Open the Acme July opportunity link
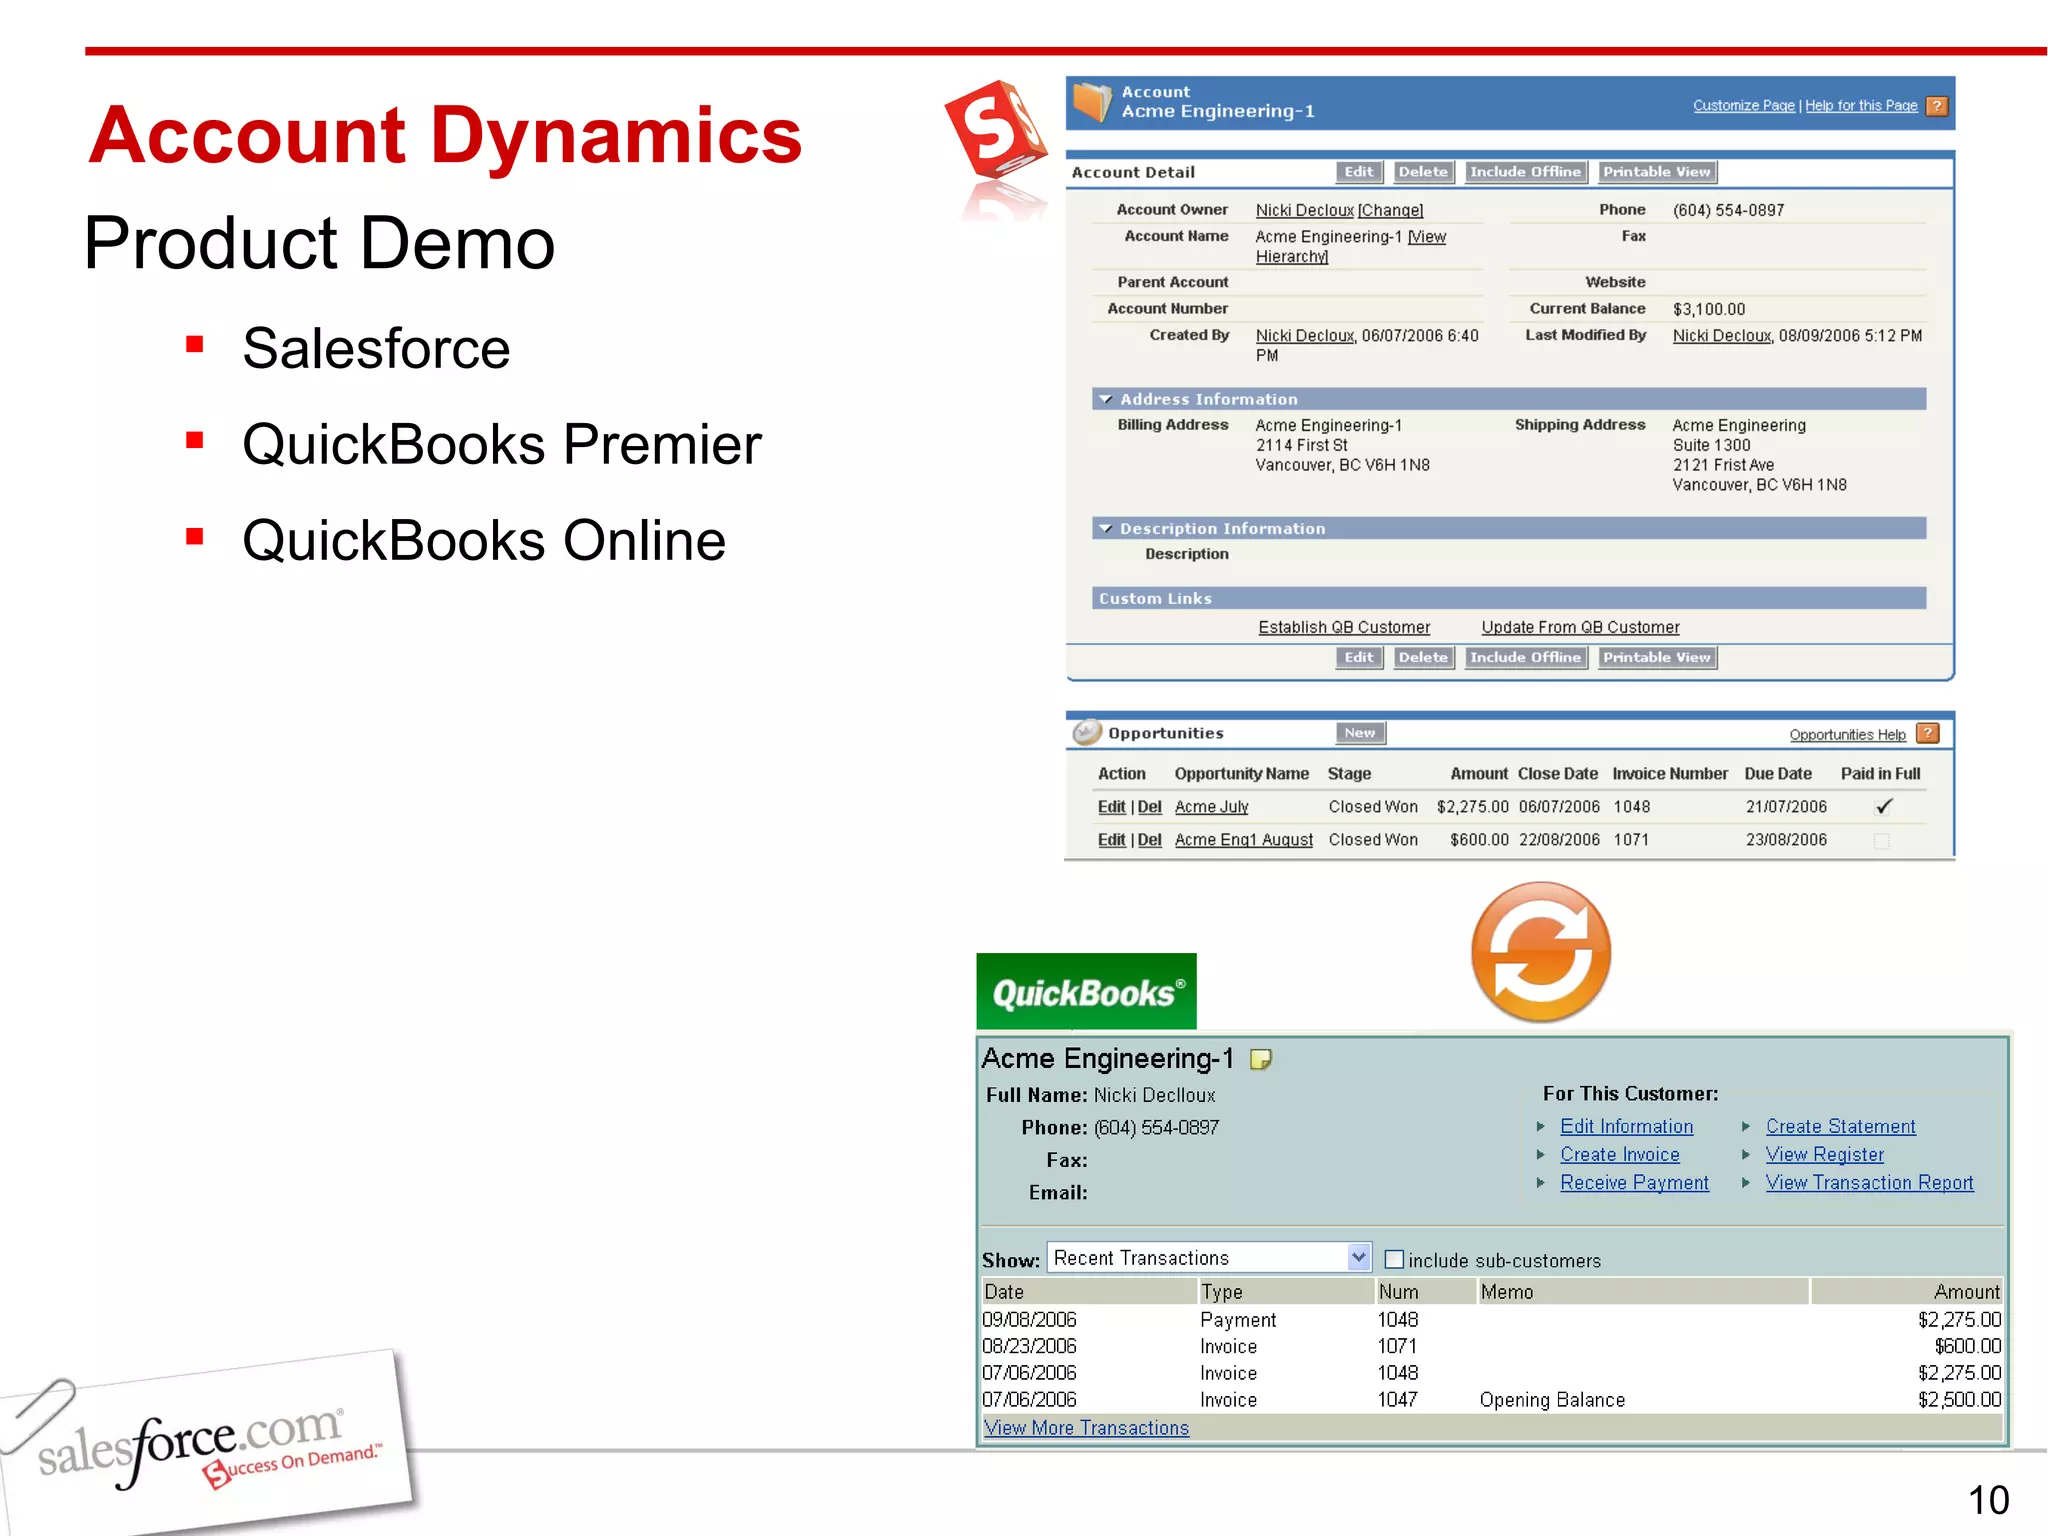The width and height of the screenshot is (2048, 1536). pyautogui.click(x=1211, y=807)
